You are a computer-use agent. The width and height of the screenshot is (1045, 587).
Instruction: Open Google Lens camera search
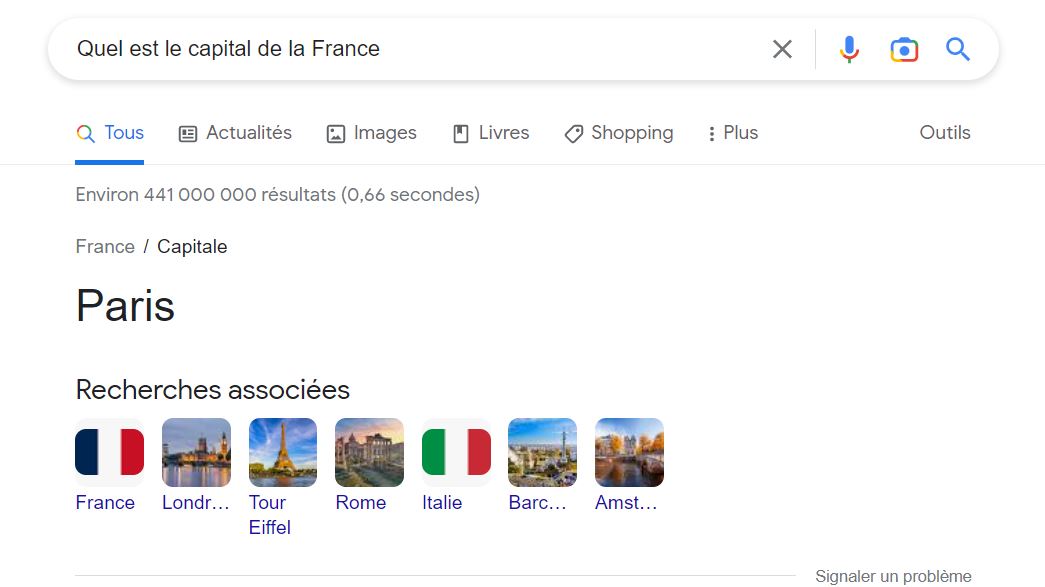pos(904,48)
